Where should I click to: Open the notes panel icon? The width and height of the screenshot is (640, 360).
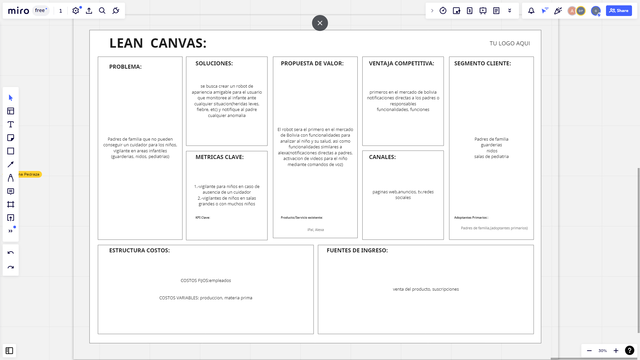pos(496,11)
